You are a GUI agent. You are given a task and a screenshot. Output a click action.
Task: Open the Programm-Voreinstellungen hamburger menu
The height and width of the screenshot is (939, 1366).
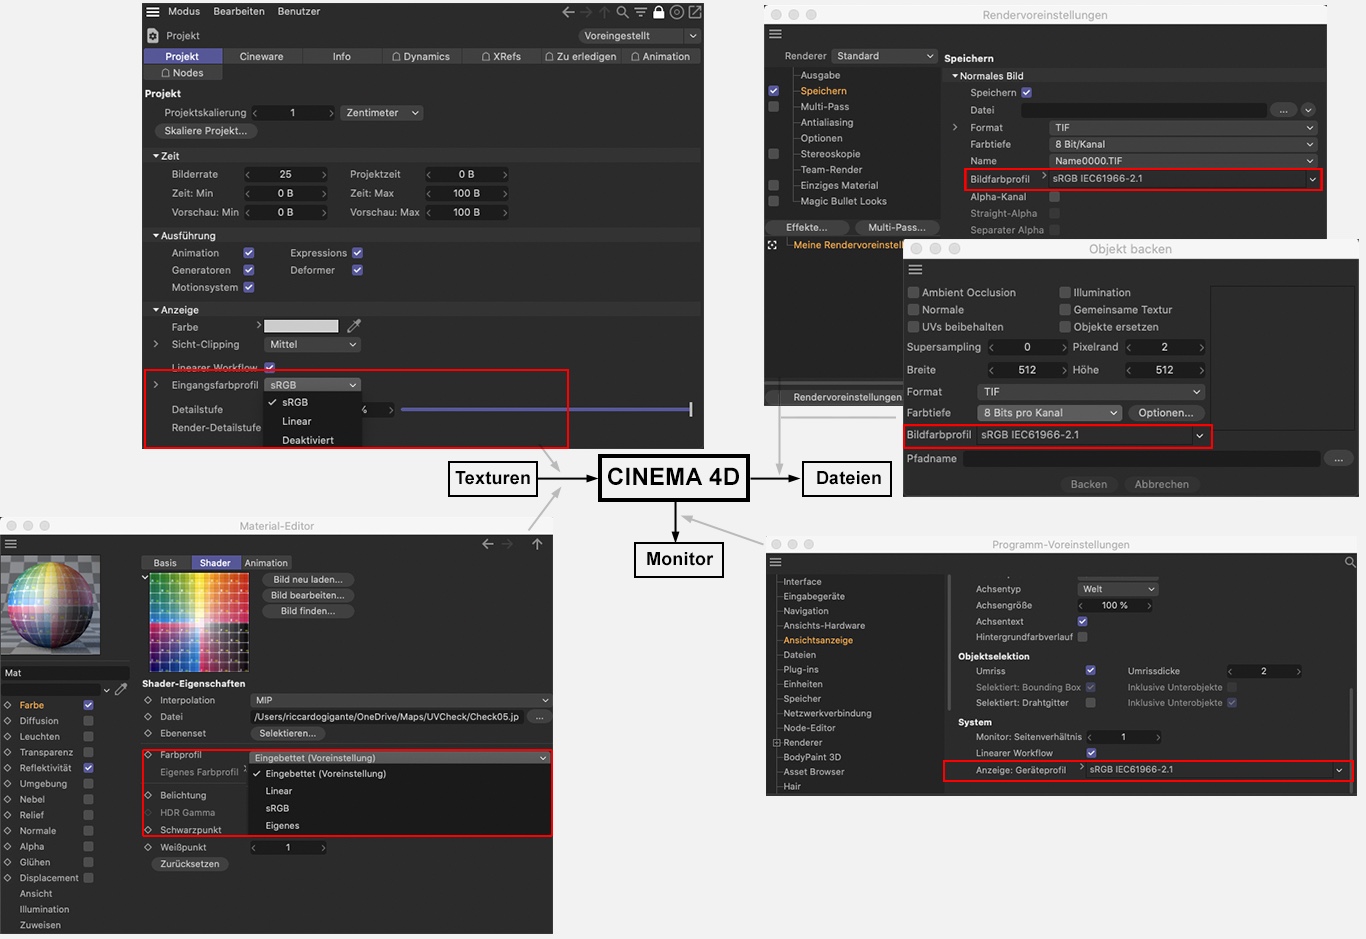coord(775,562)
